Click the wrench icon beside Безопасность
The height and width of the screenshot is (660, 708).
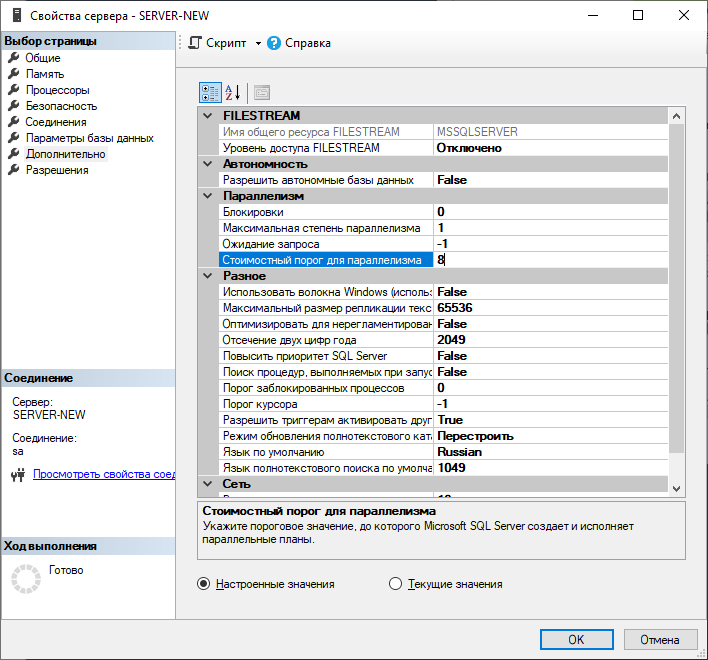[14, 106]
